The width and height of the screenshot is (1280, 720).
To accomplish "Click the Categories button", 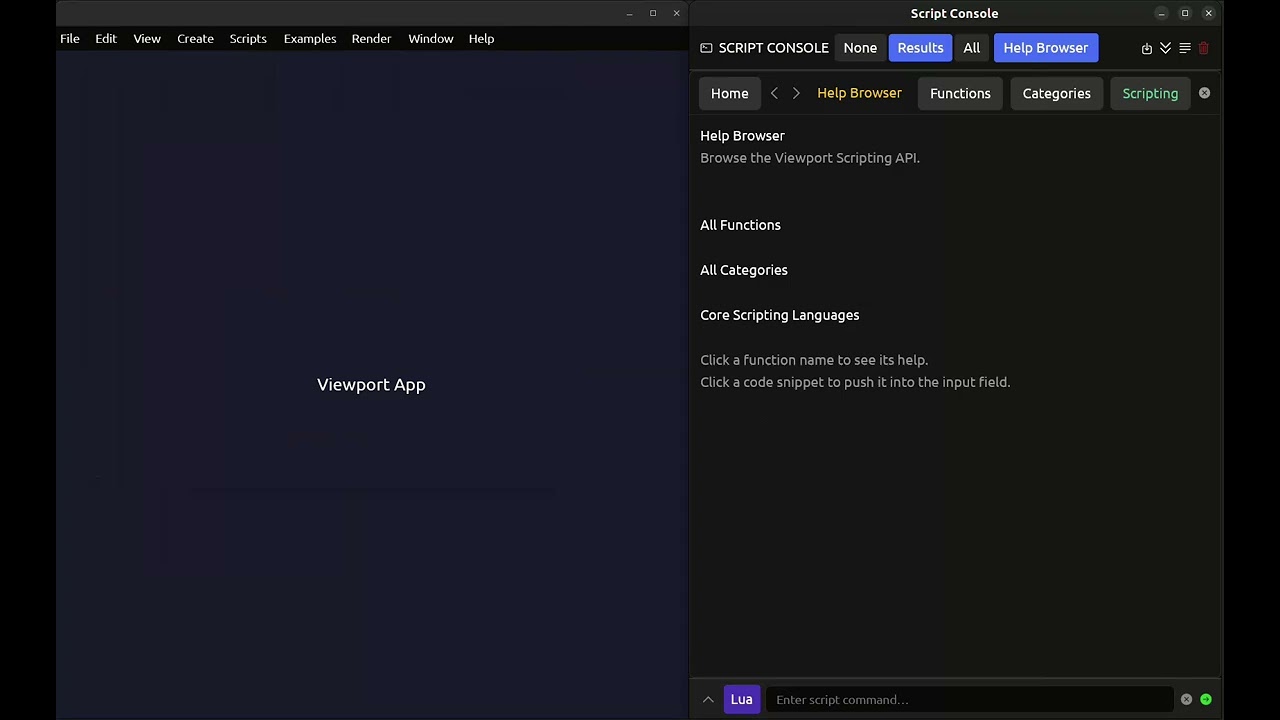I will (1056, 93).
